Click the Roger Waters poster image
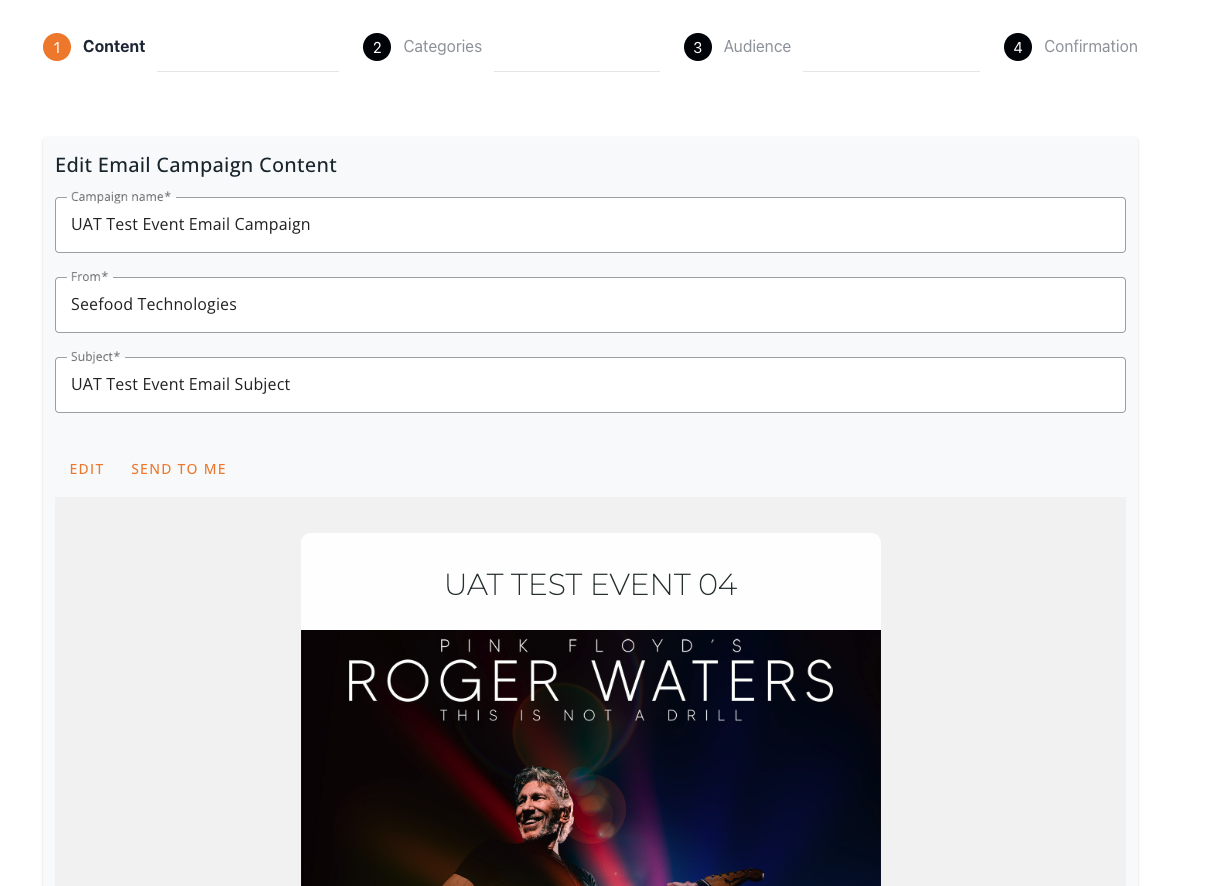This screenshot has height=886, width=1210. [591, 758]
